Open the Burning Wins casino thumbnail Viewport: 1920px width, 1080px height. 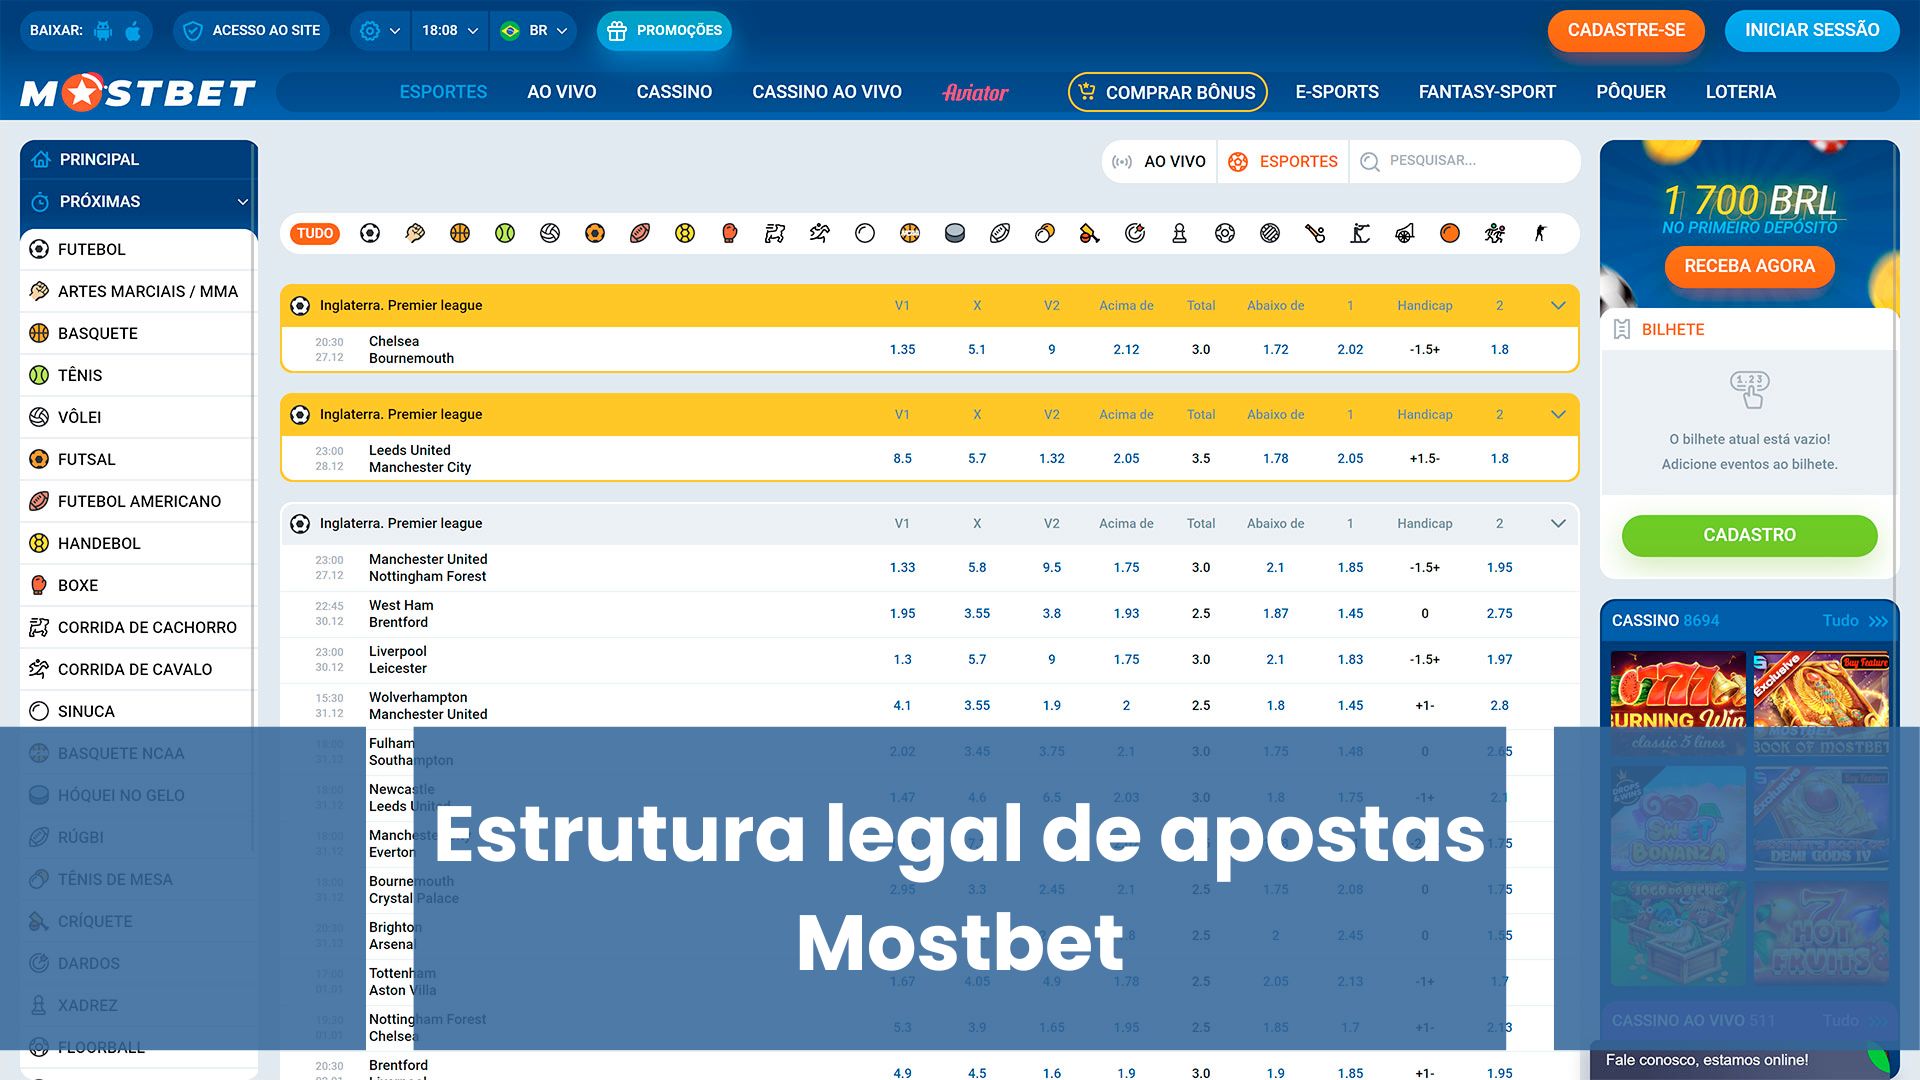[x=1678, y=703]
